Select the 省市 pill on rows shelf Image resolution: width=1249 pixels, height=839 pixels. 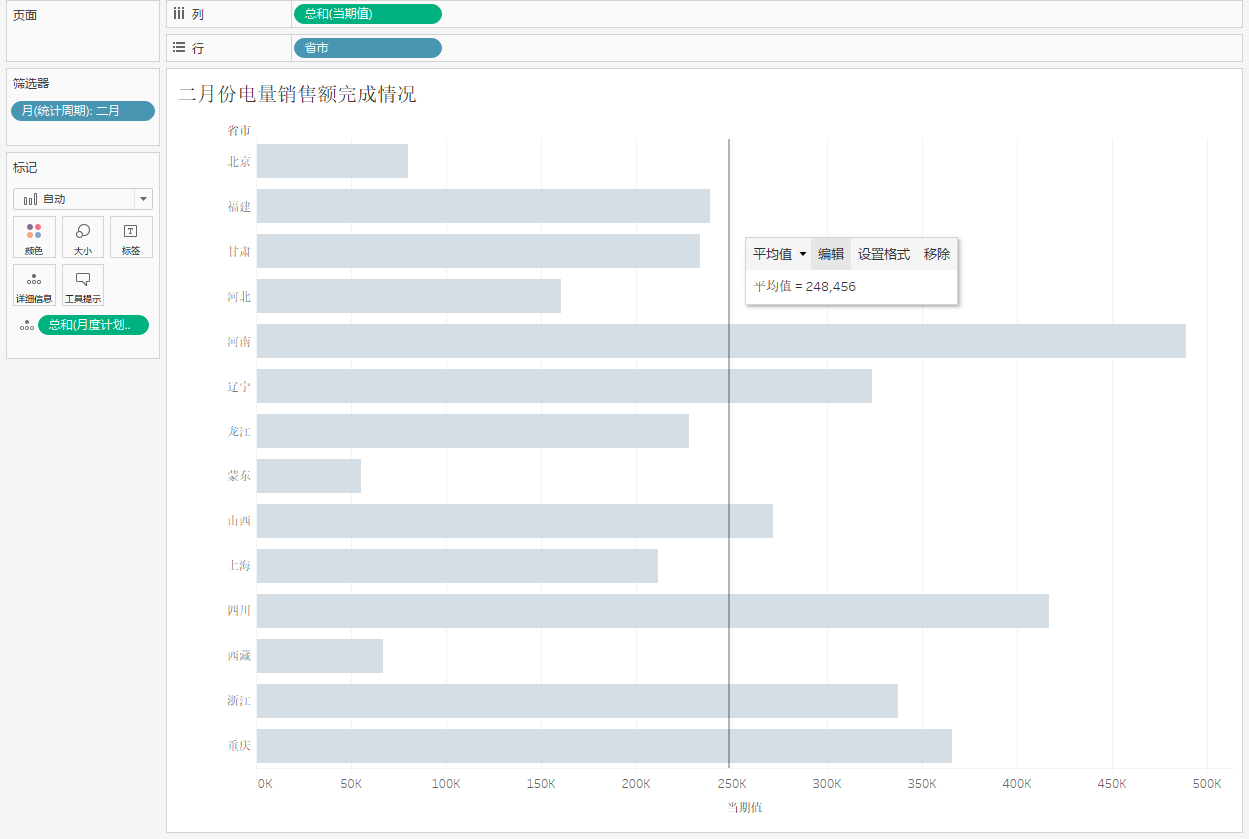(367, 48)
